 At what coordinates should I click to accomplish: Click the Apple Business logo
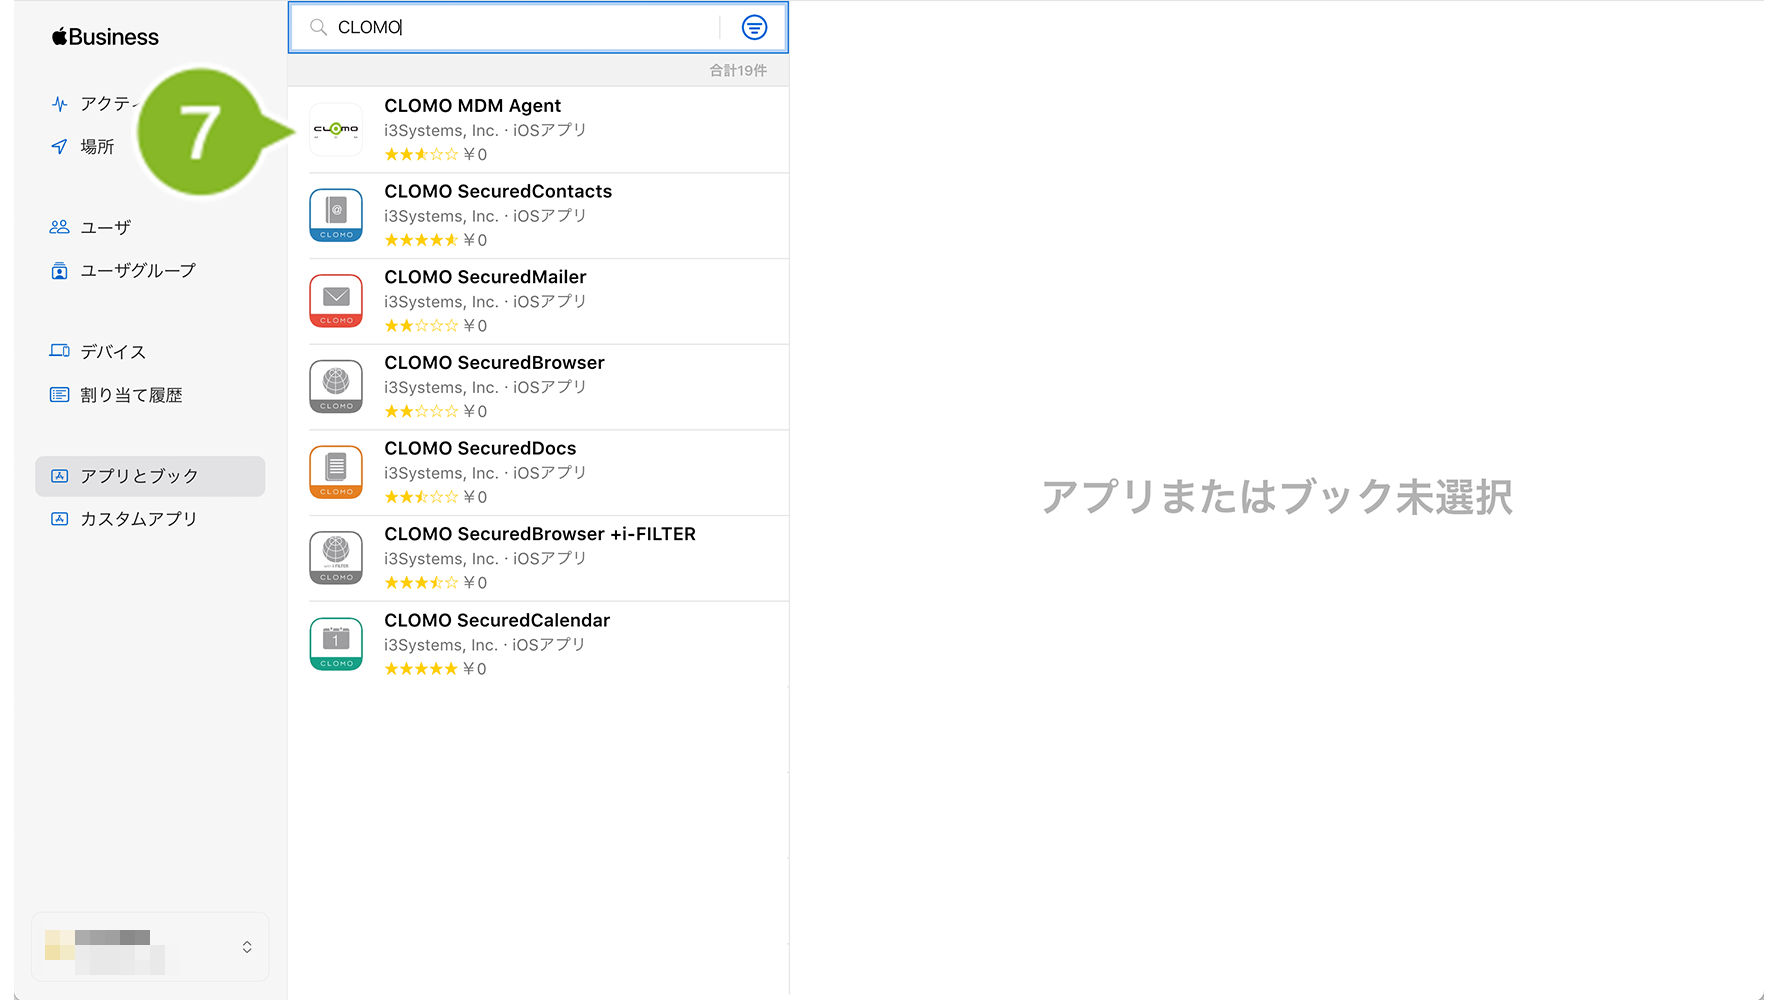[105, 37]
